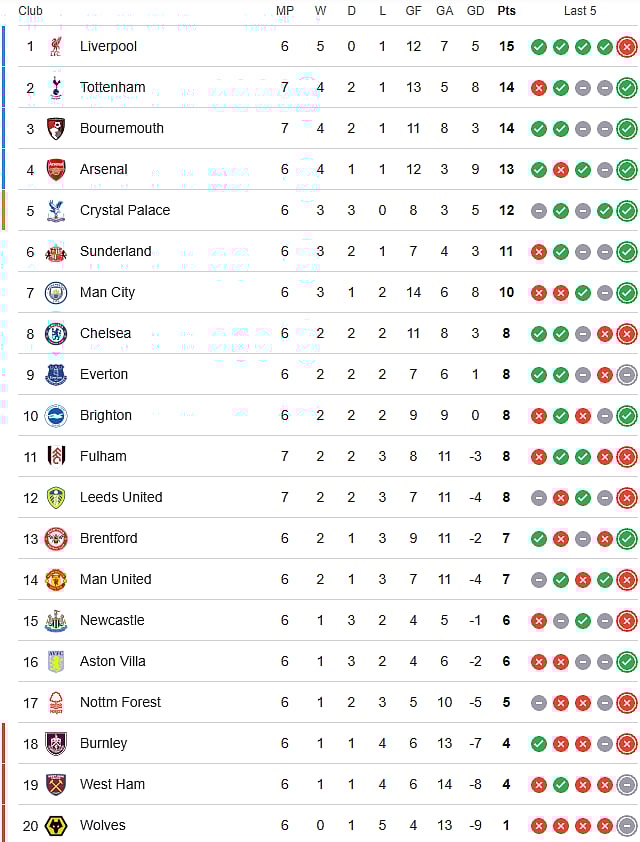Image resolution: width=640 pixels, height=842 pixels.
Task: Click the Burnley club crest
Action: coord(55,743)
